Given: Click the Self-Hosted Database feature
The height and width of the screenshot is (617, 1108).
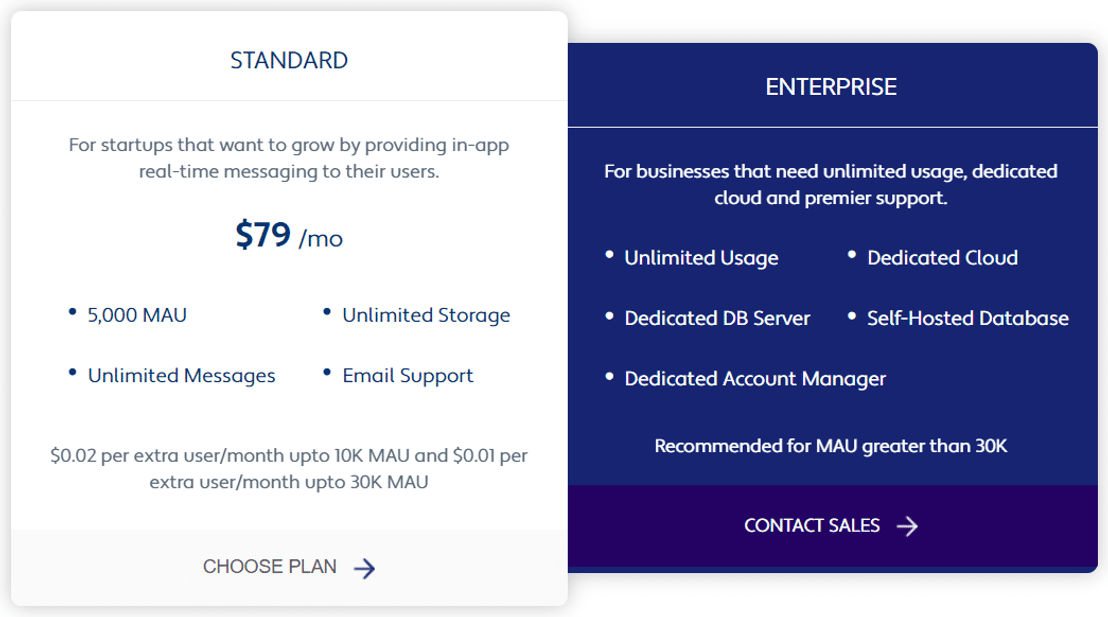Looking at the screenshot, I should [x=967, y=318].
